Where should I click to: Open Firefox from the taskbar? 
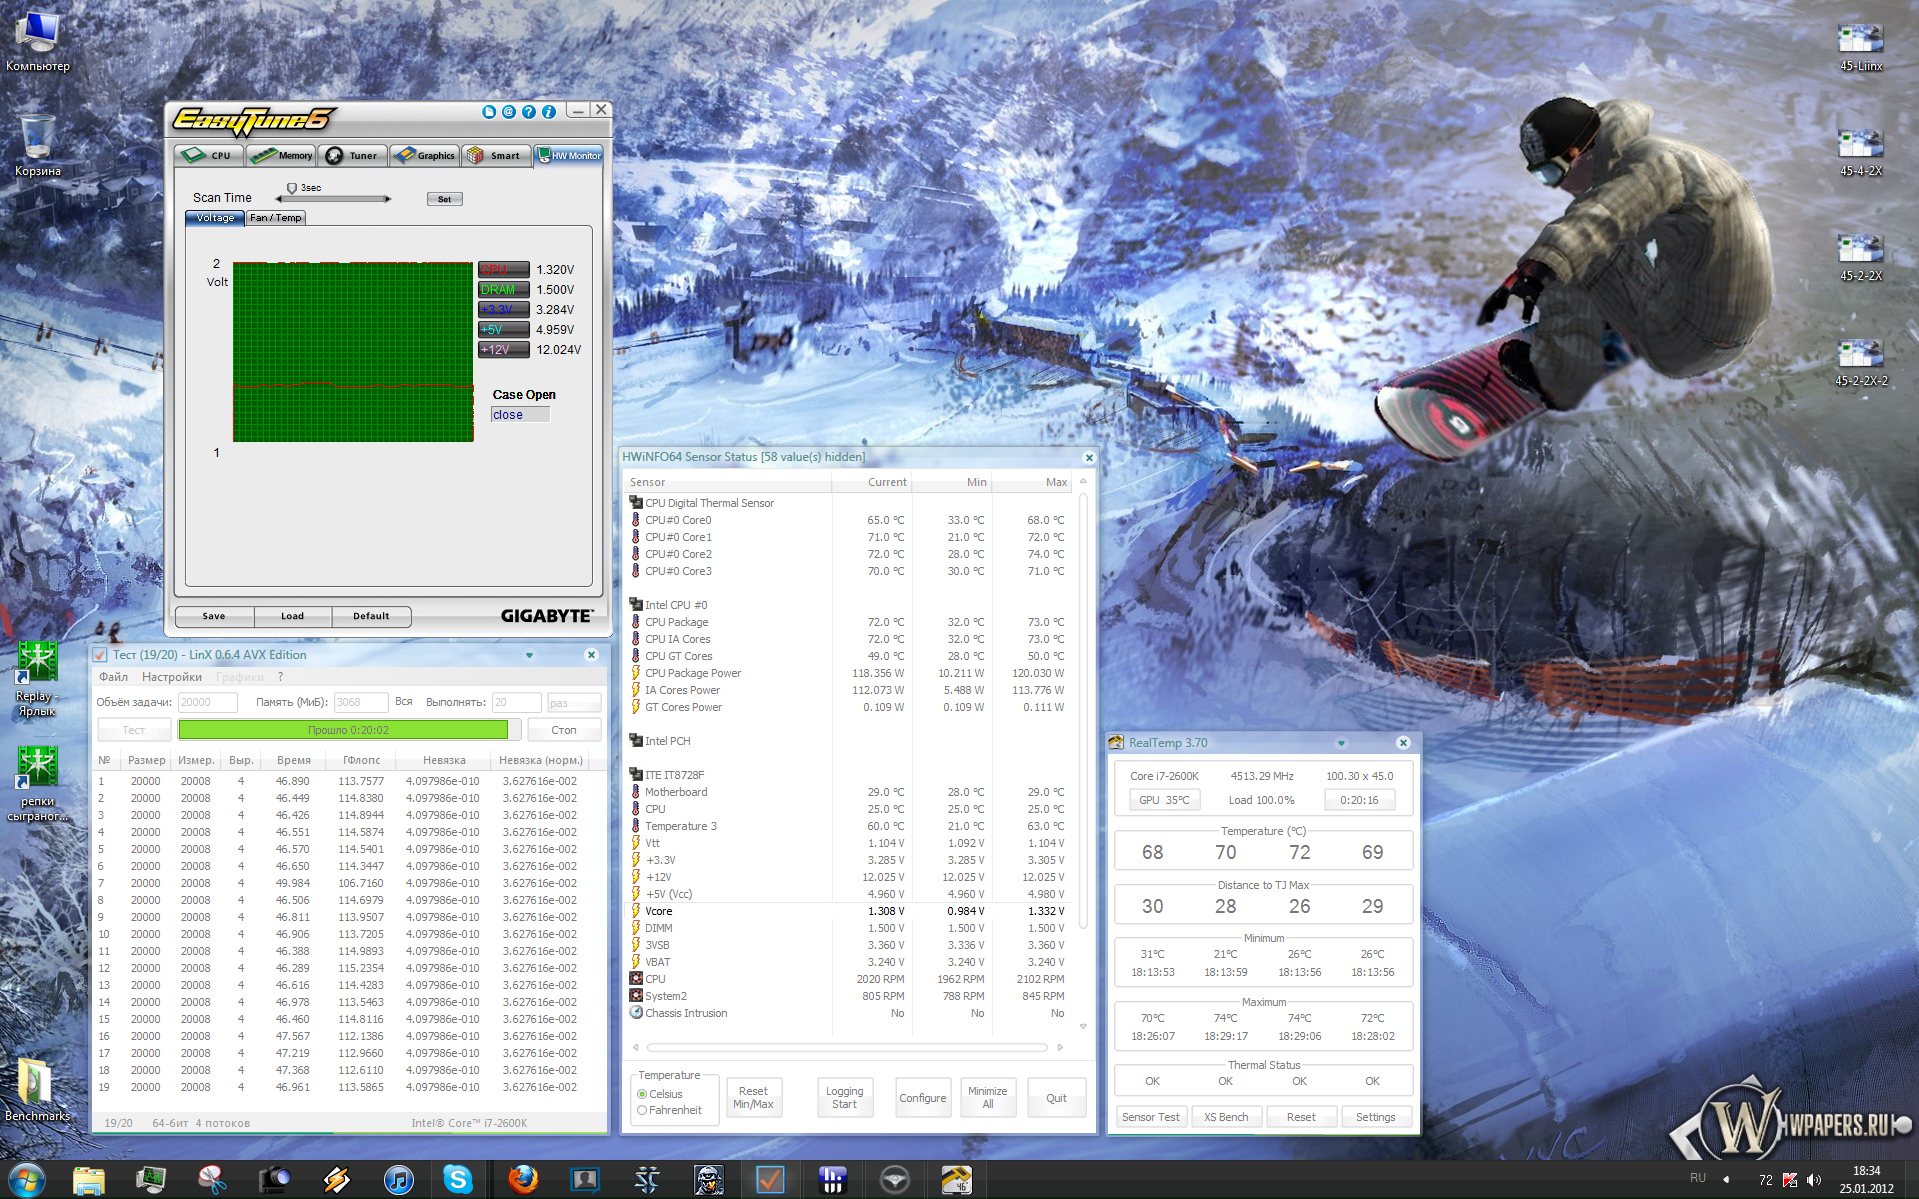(x=522, y=1180)
